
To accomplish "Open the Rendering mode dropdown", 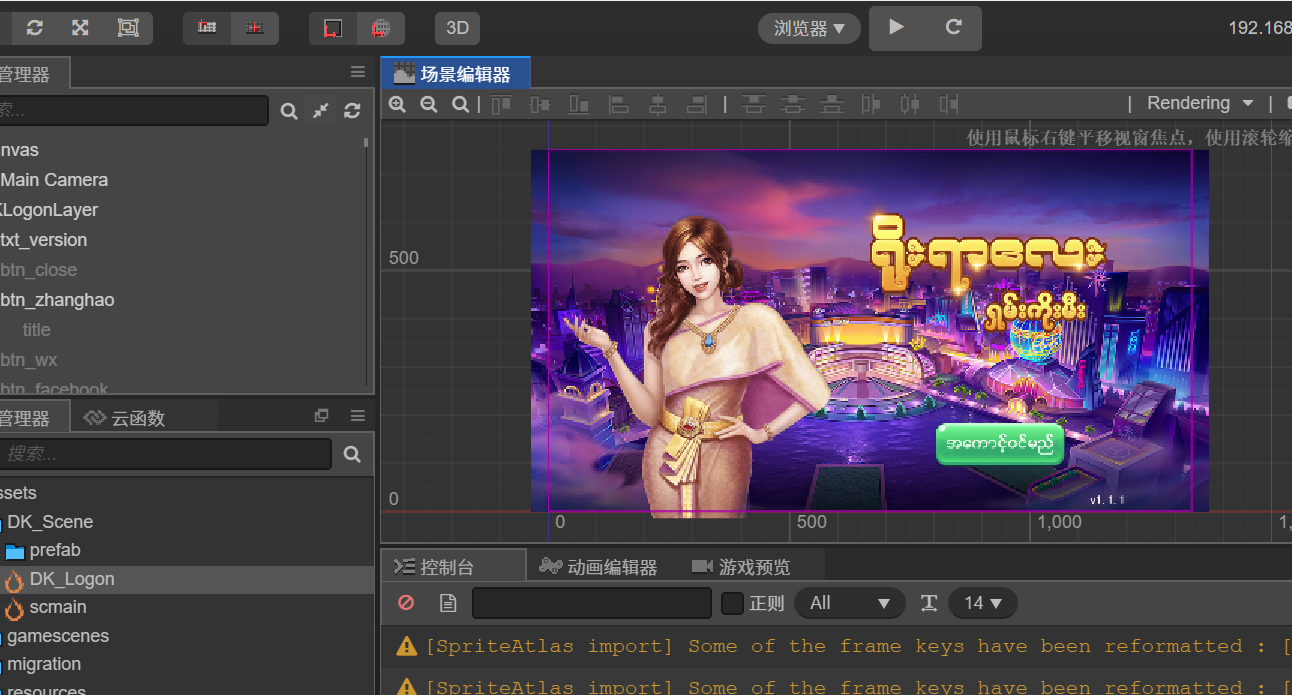I will click(x=1200, y=104).
